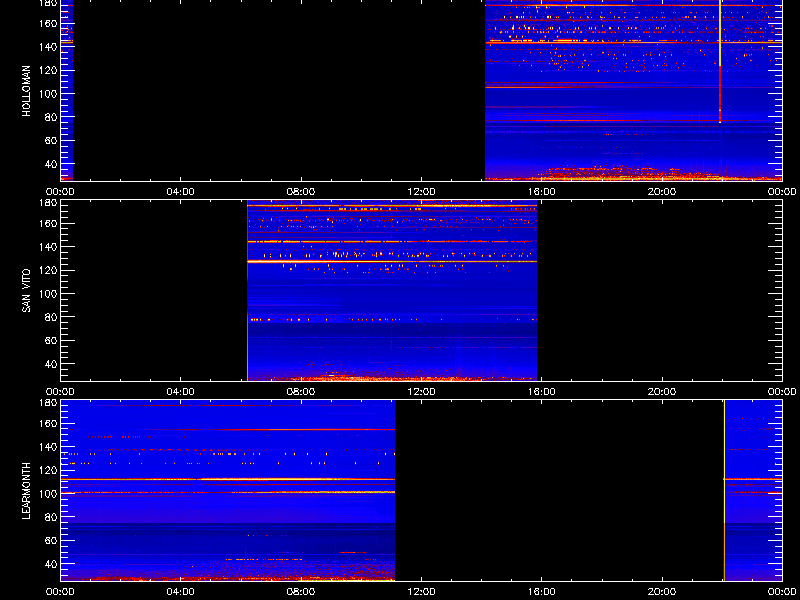Pick 20:00 time label under Learmonth panel
800x600 pixels.
662,592
